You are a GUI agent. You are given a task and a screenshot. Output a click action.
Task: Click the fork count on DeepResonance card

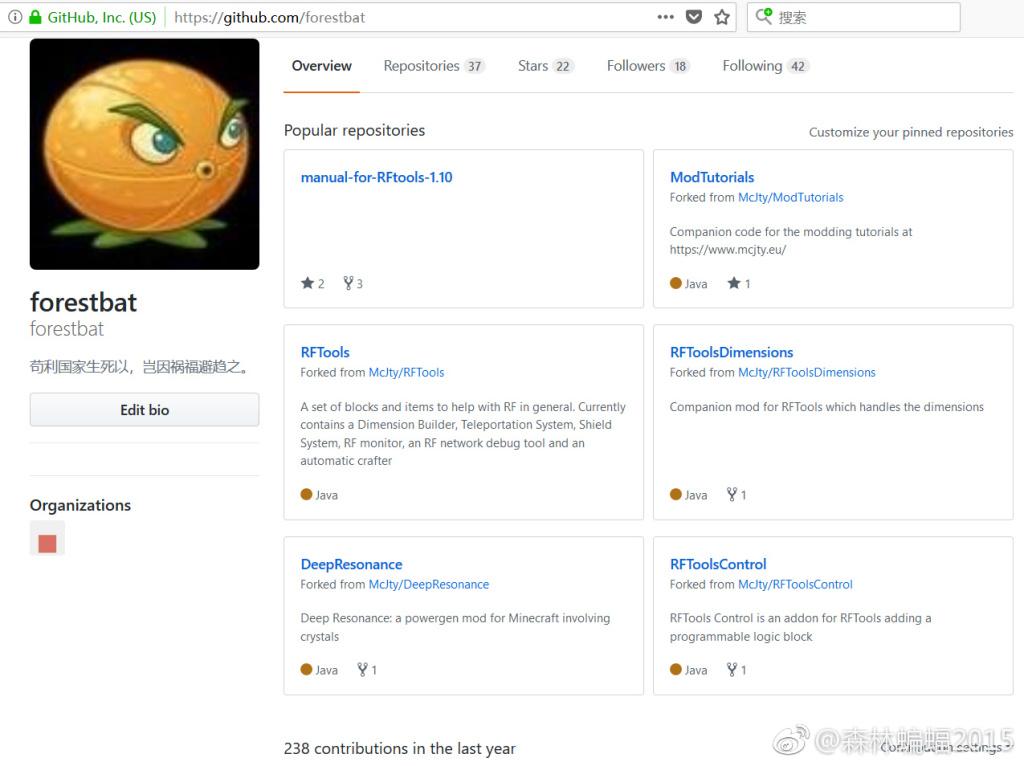(367, 670)
